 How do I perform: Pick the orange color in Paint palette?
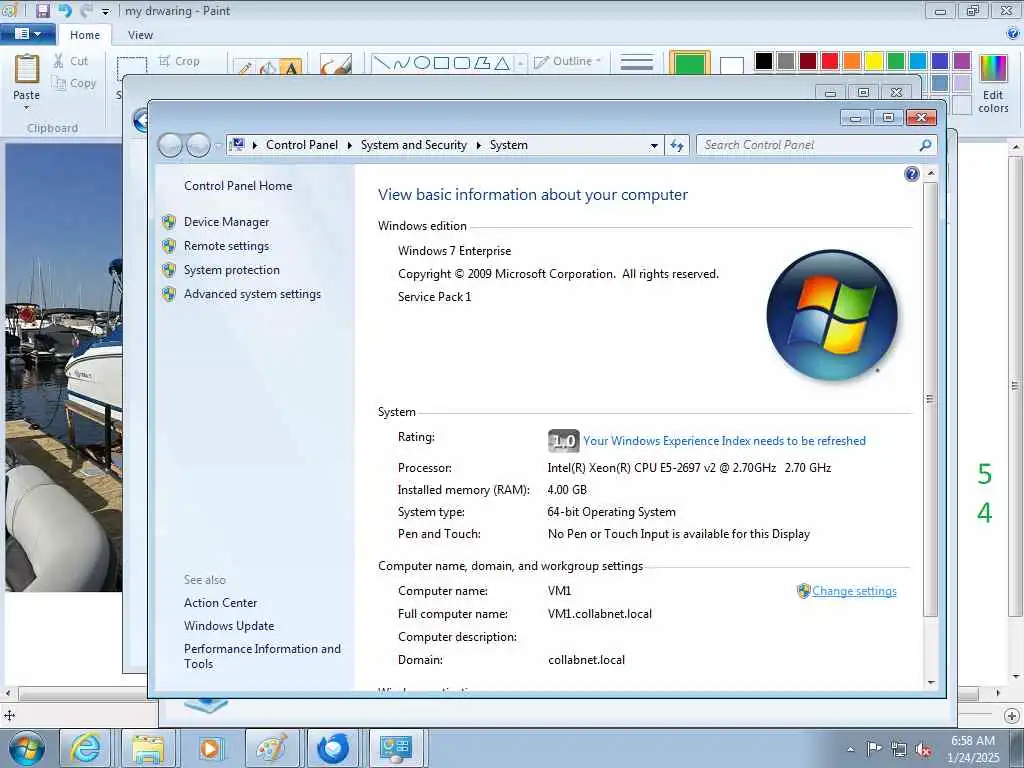click(x=852, y=61)
